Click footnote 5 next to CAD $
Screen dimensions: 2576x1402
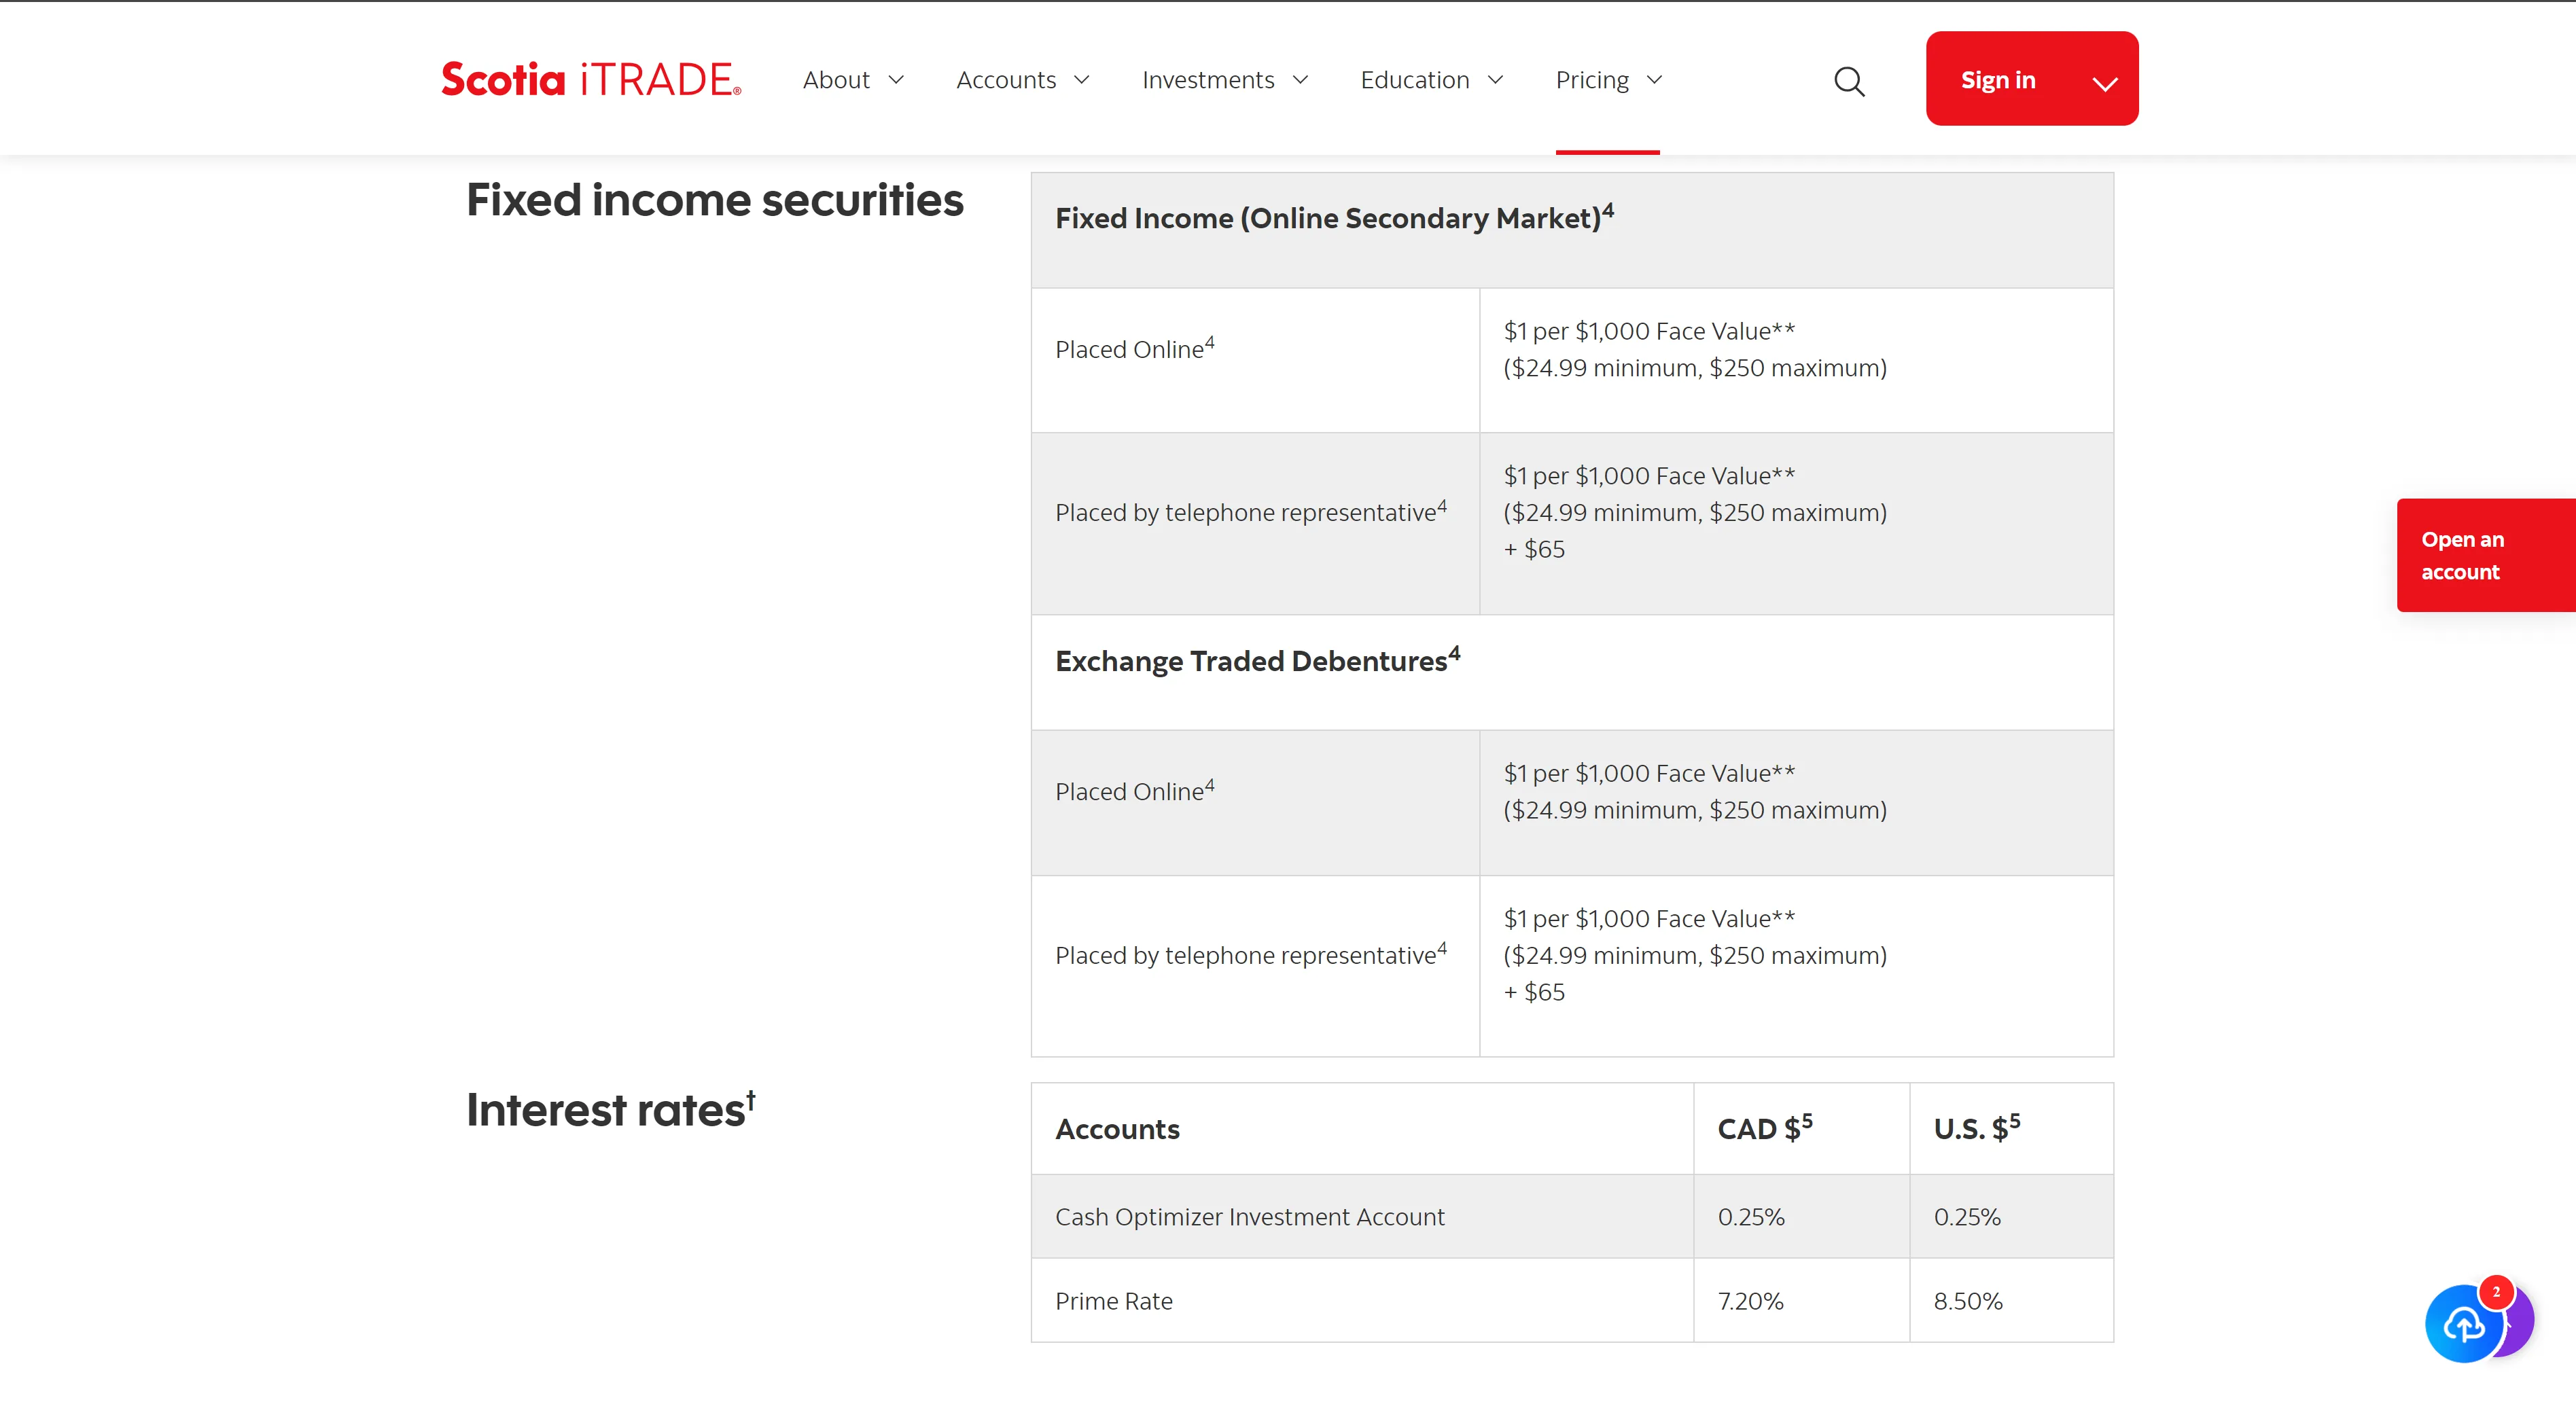[1807, 1121]
